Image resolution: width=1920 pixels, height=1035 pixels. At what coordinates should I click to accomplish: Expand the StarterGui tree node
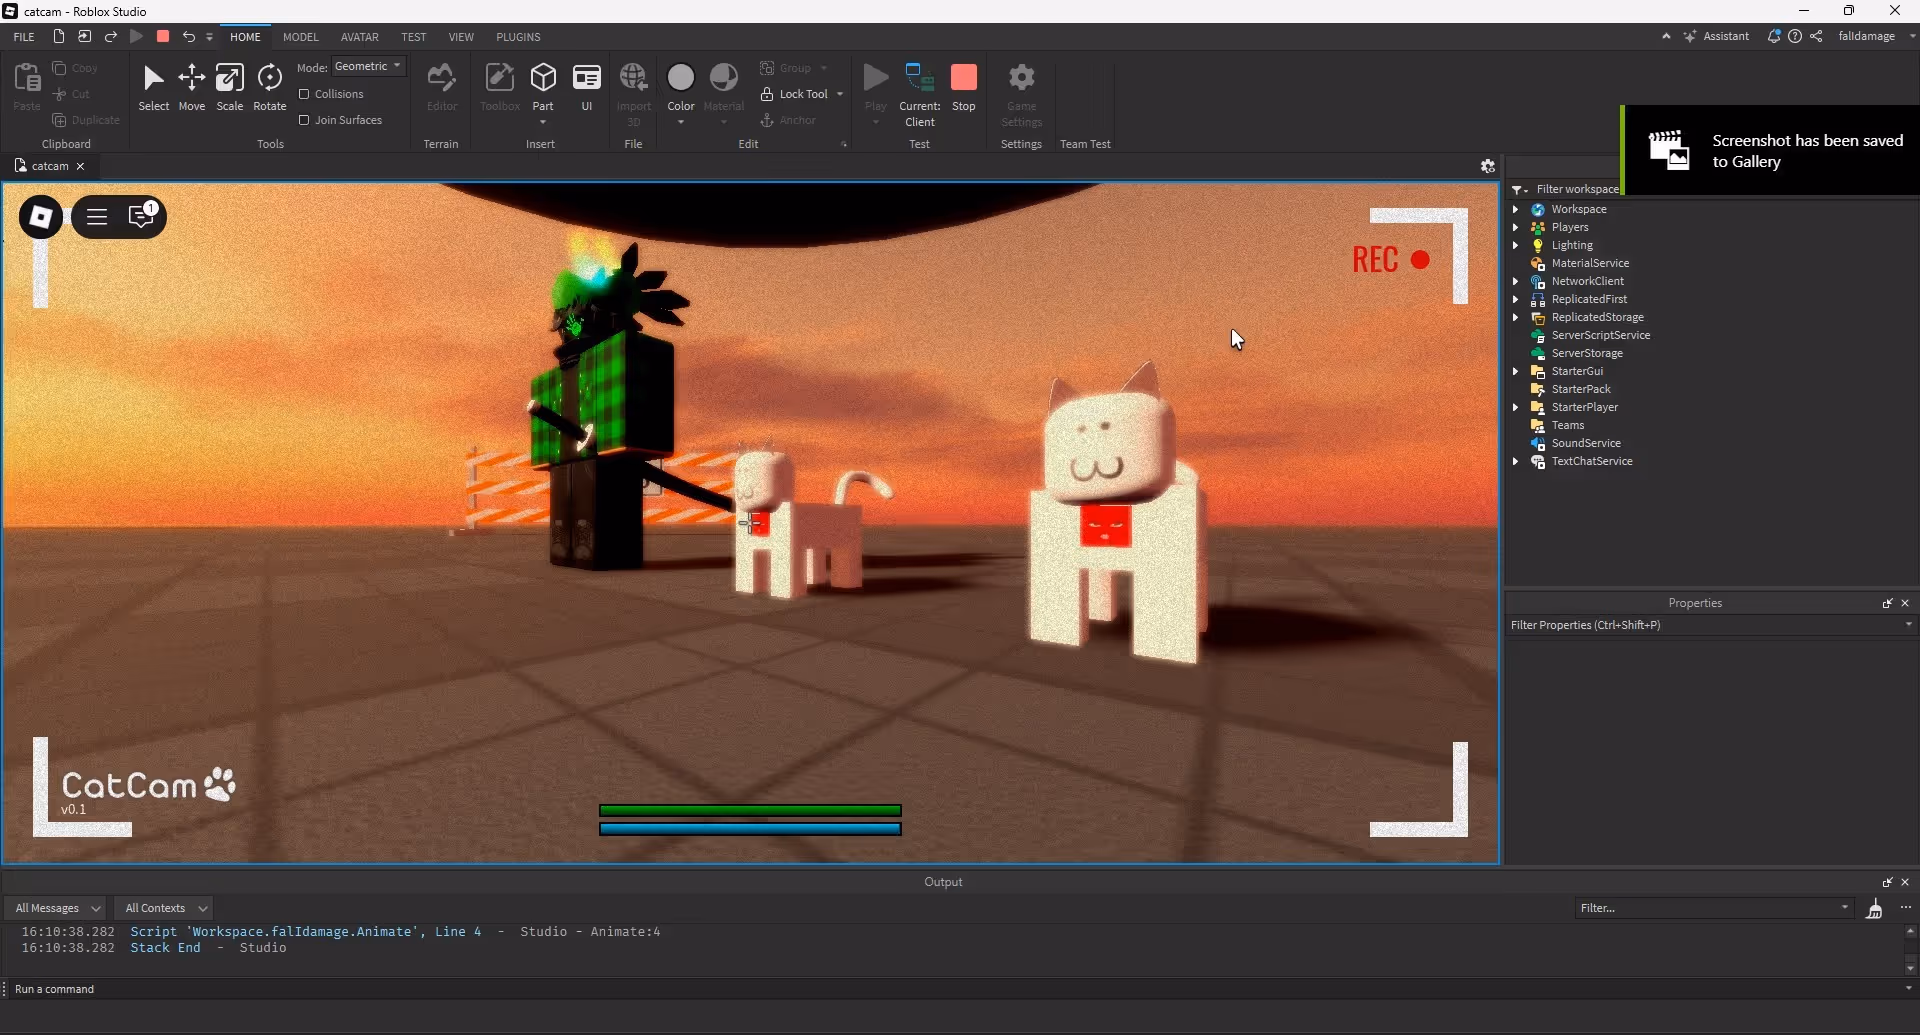[1515, 371]
